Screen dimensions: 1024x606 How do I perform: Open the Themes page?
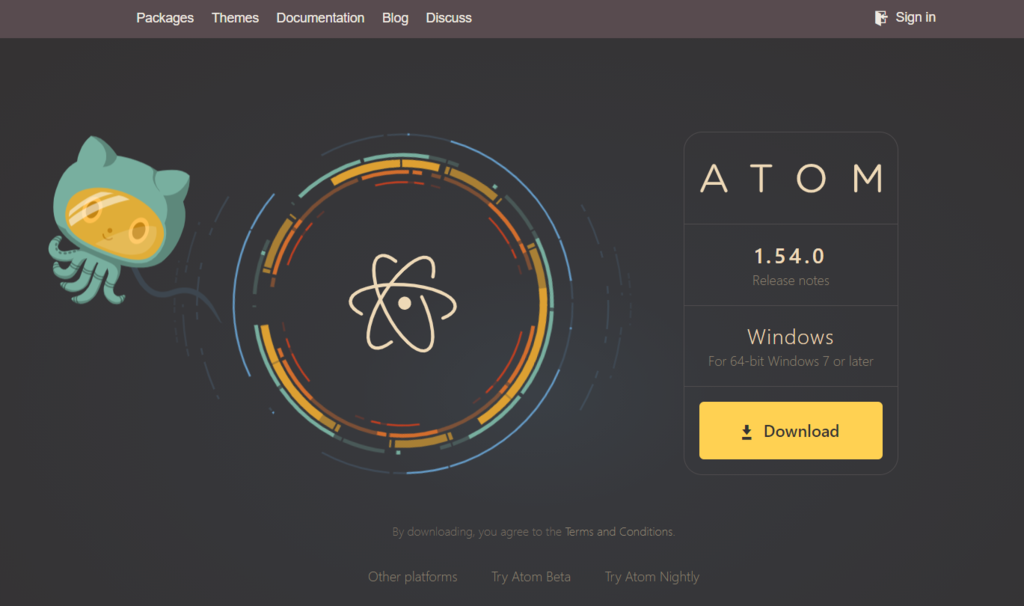(x=234, y=17)
